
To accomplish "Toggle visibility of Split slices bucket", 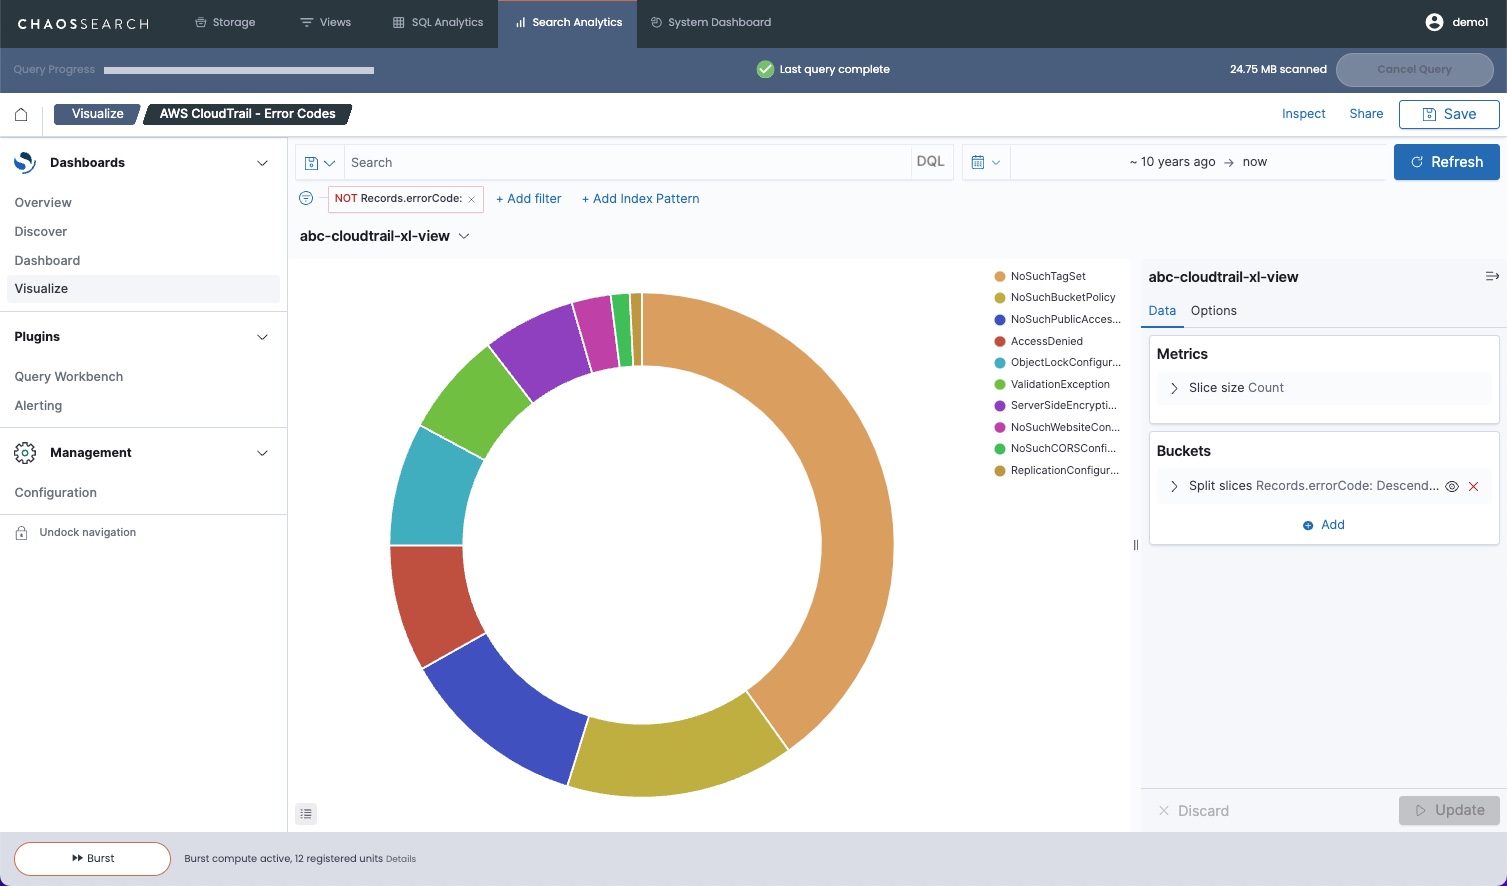I will 1452,487.
